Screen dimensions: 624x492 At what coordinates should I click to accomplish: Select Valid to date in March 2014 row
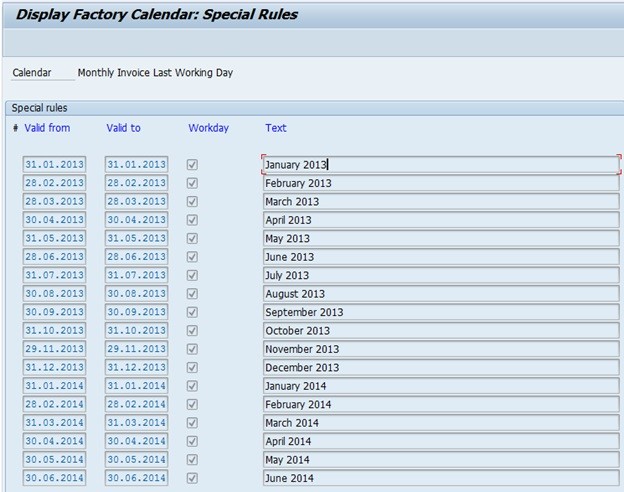click(x=136, y=423)
